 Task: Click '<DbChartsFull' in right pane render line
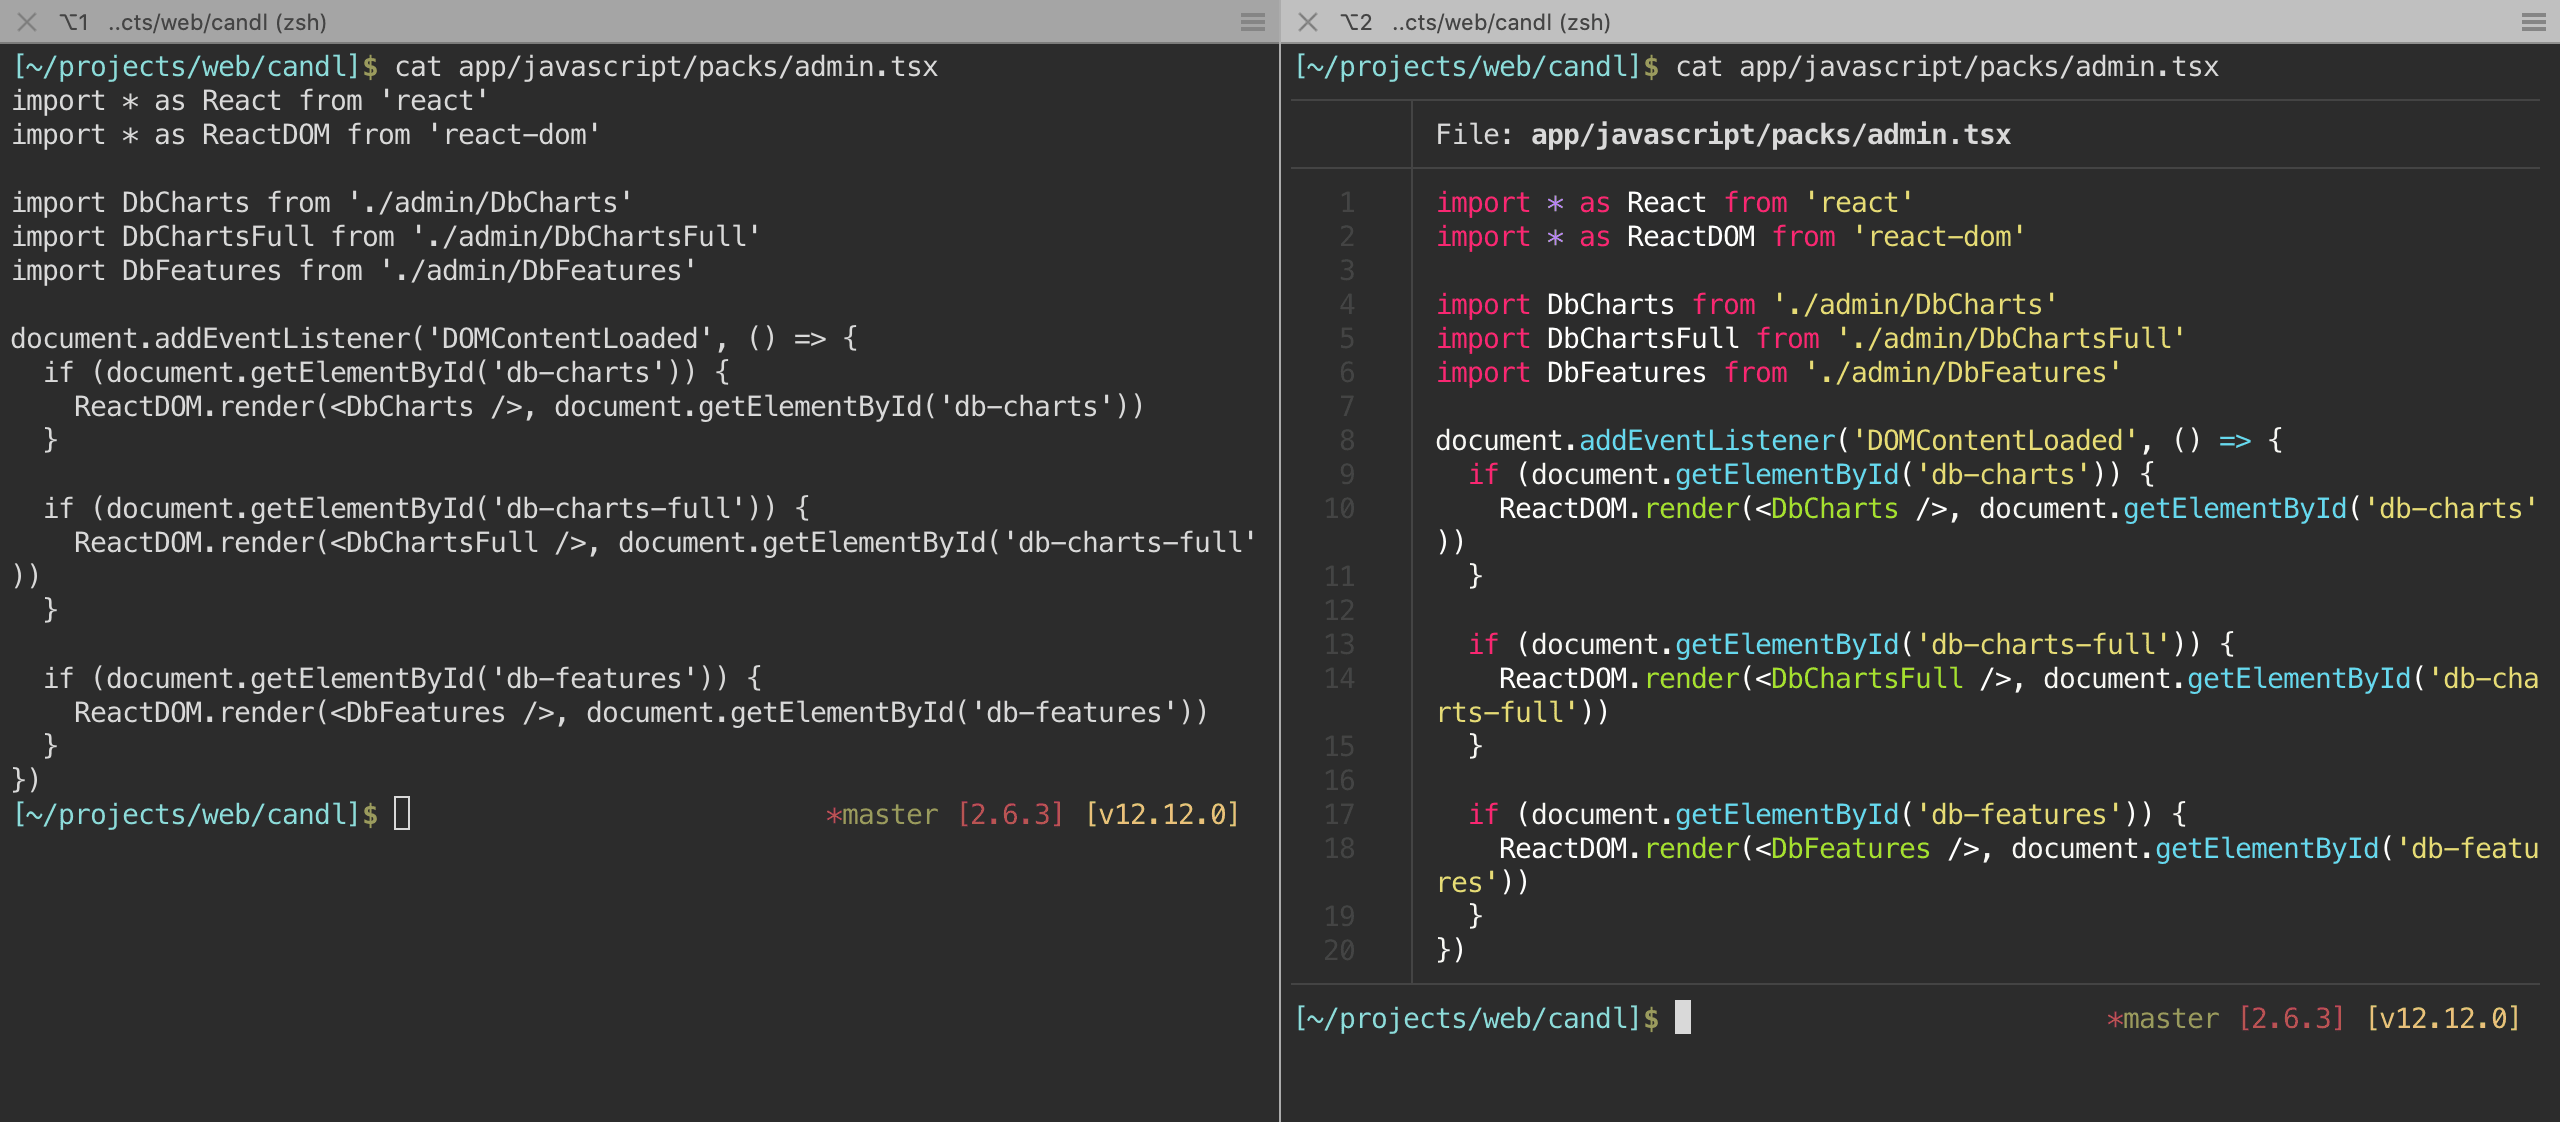(1858, 678)
